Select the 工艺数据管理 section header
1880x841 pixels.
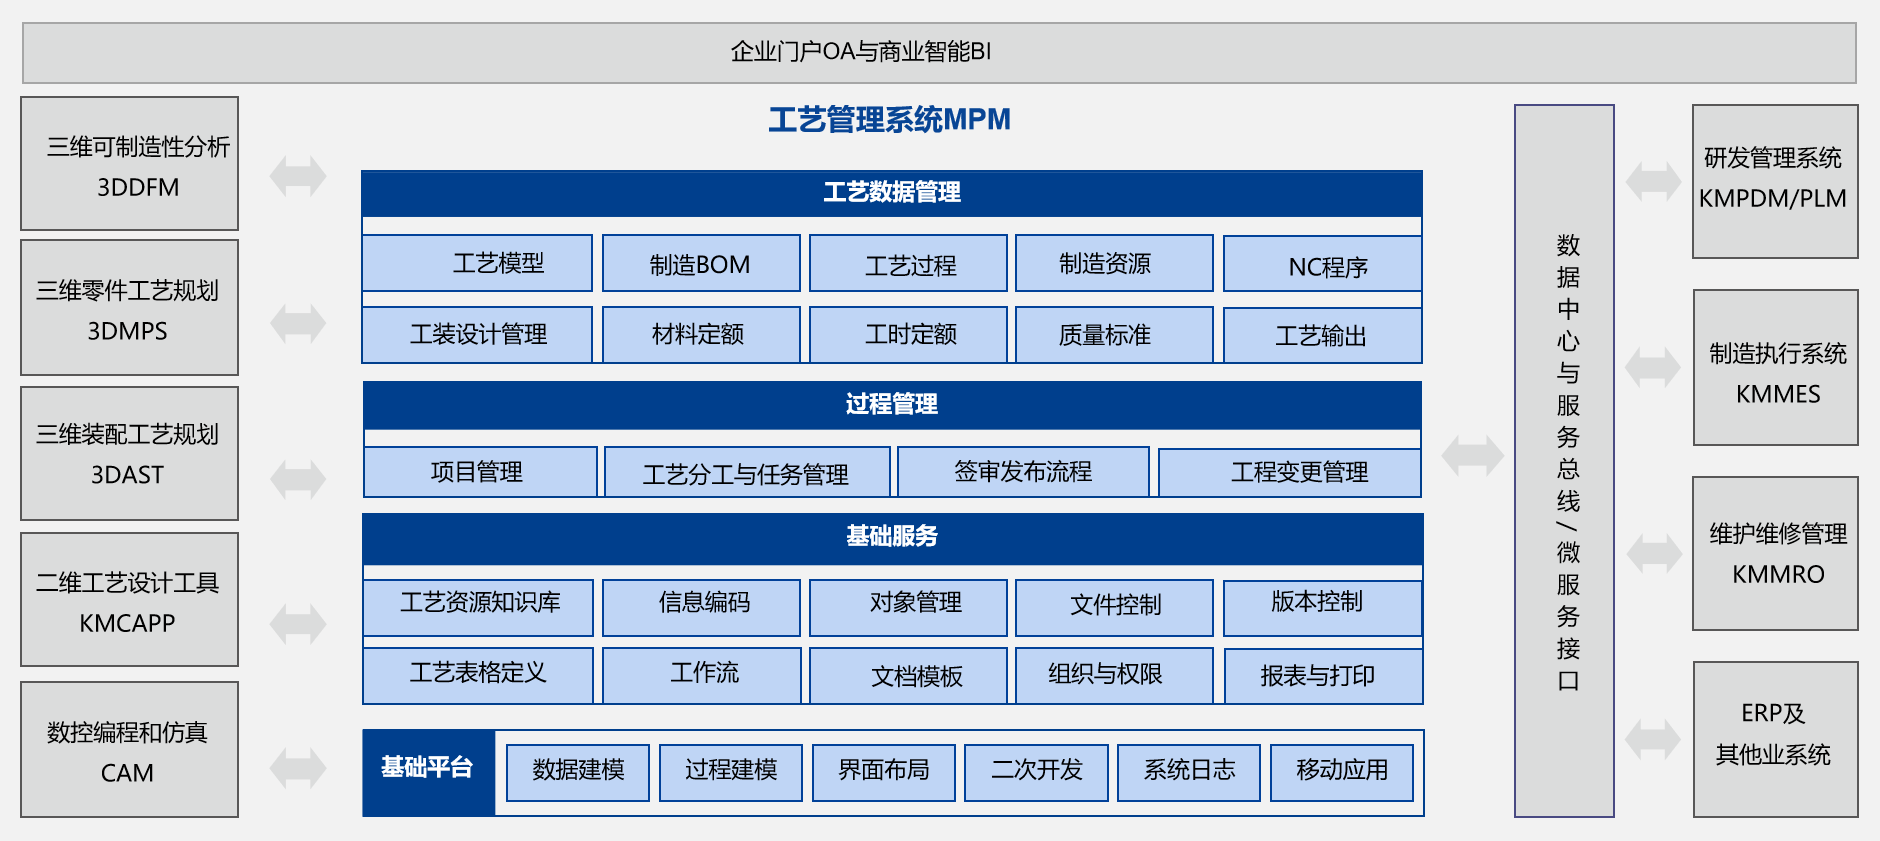coord(891,193)
